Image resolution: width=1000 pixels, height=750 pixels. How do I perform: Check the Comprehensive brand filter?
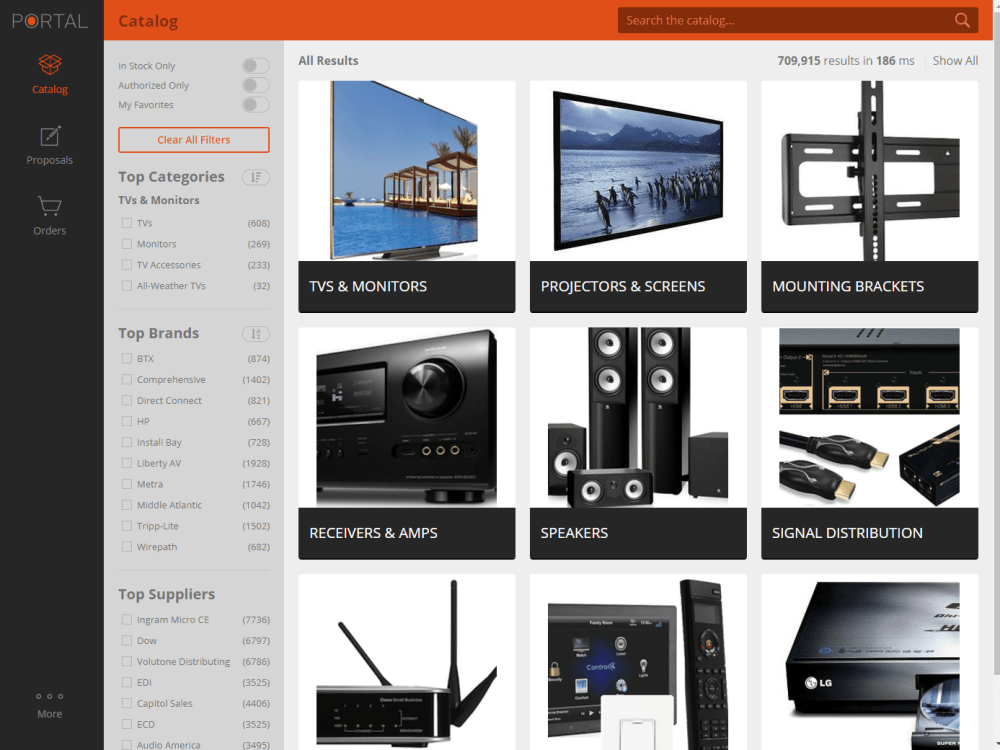tap(127, 379)
